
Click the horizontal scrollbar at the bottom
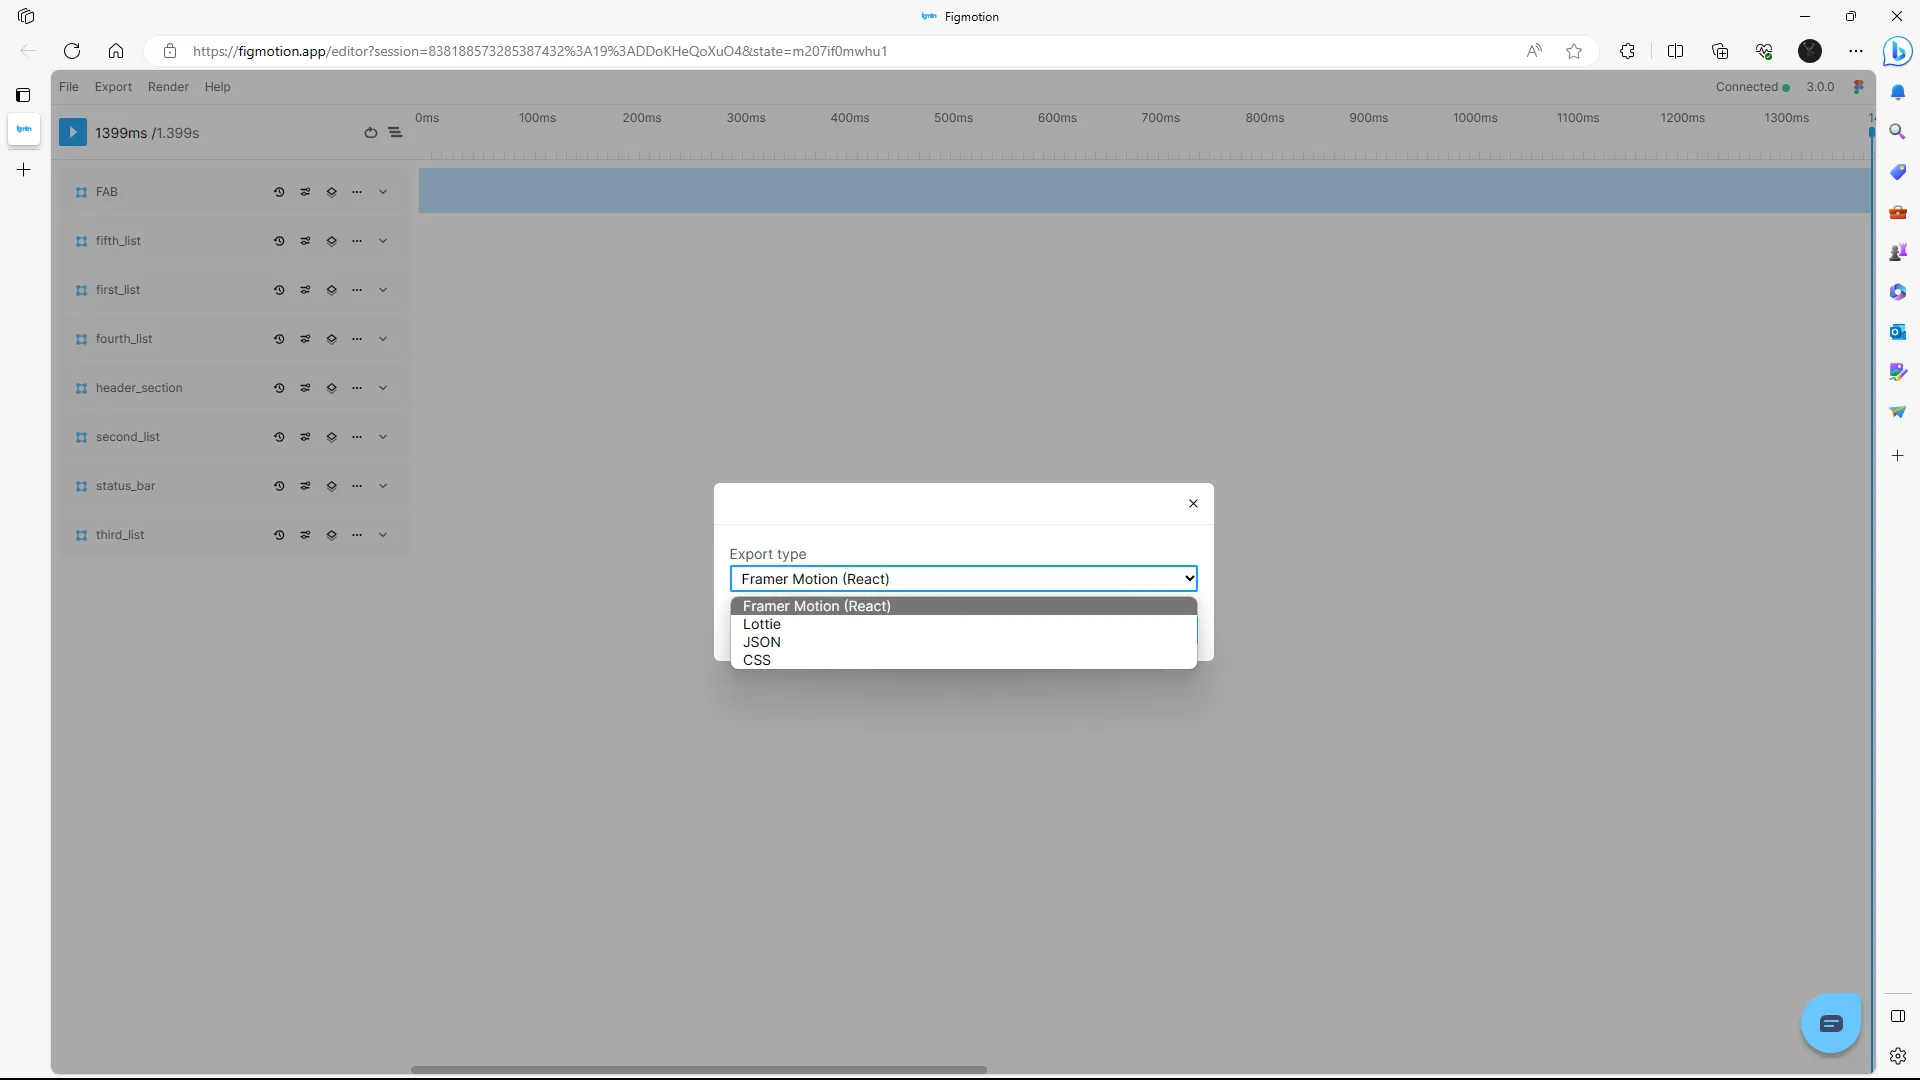(x=698, y=1069)
